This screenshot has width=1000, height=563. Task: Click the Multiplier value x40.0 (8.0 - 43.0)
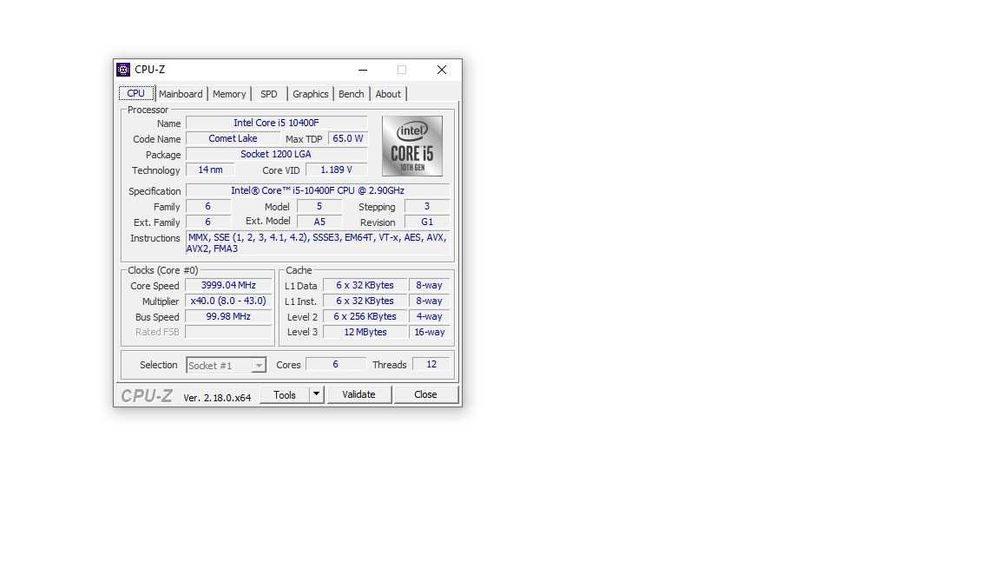point(228,301)
